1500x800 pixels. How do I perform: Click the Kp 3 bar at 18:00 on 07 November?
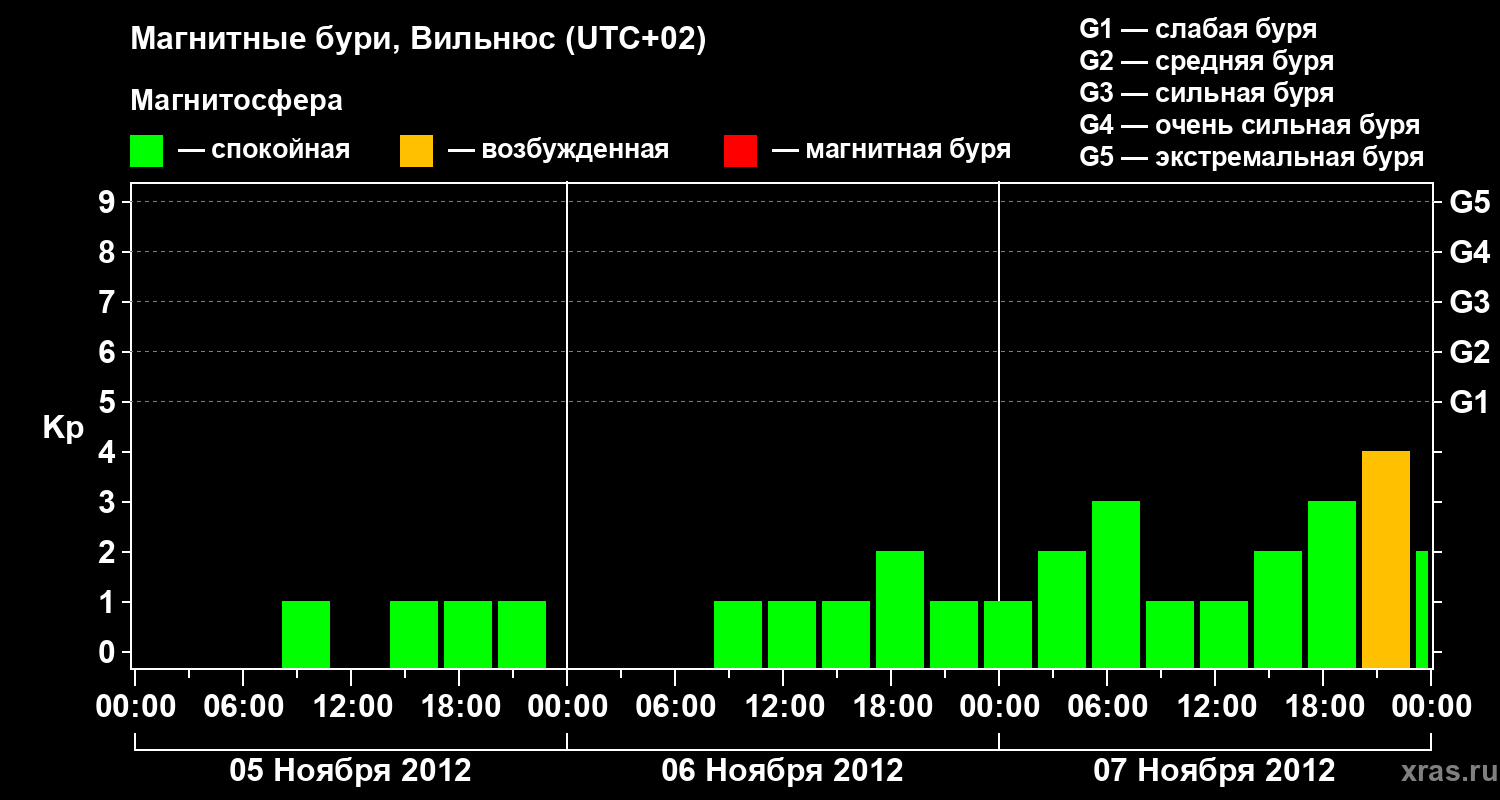point(1332,584)
